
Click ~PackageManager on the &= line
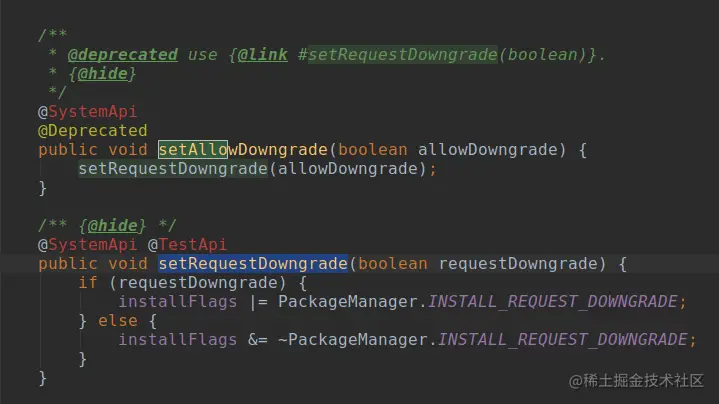(353, 340)
